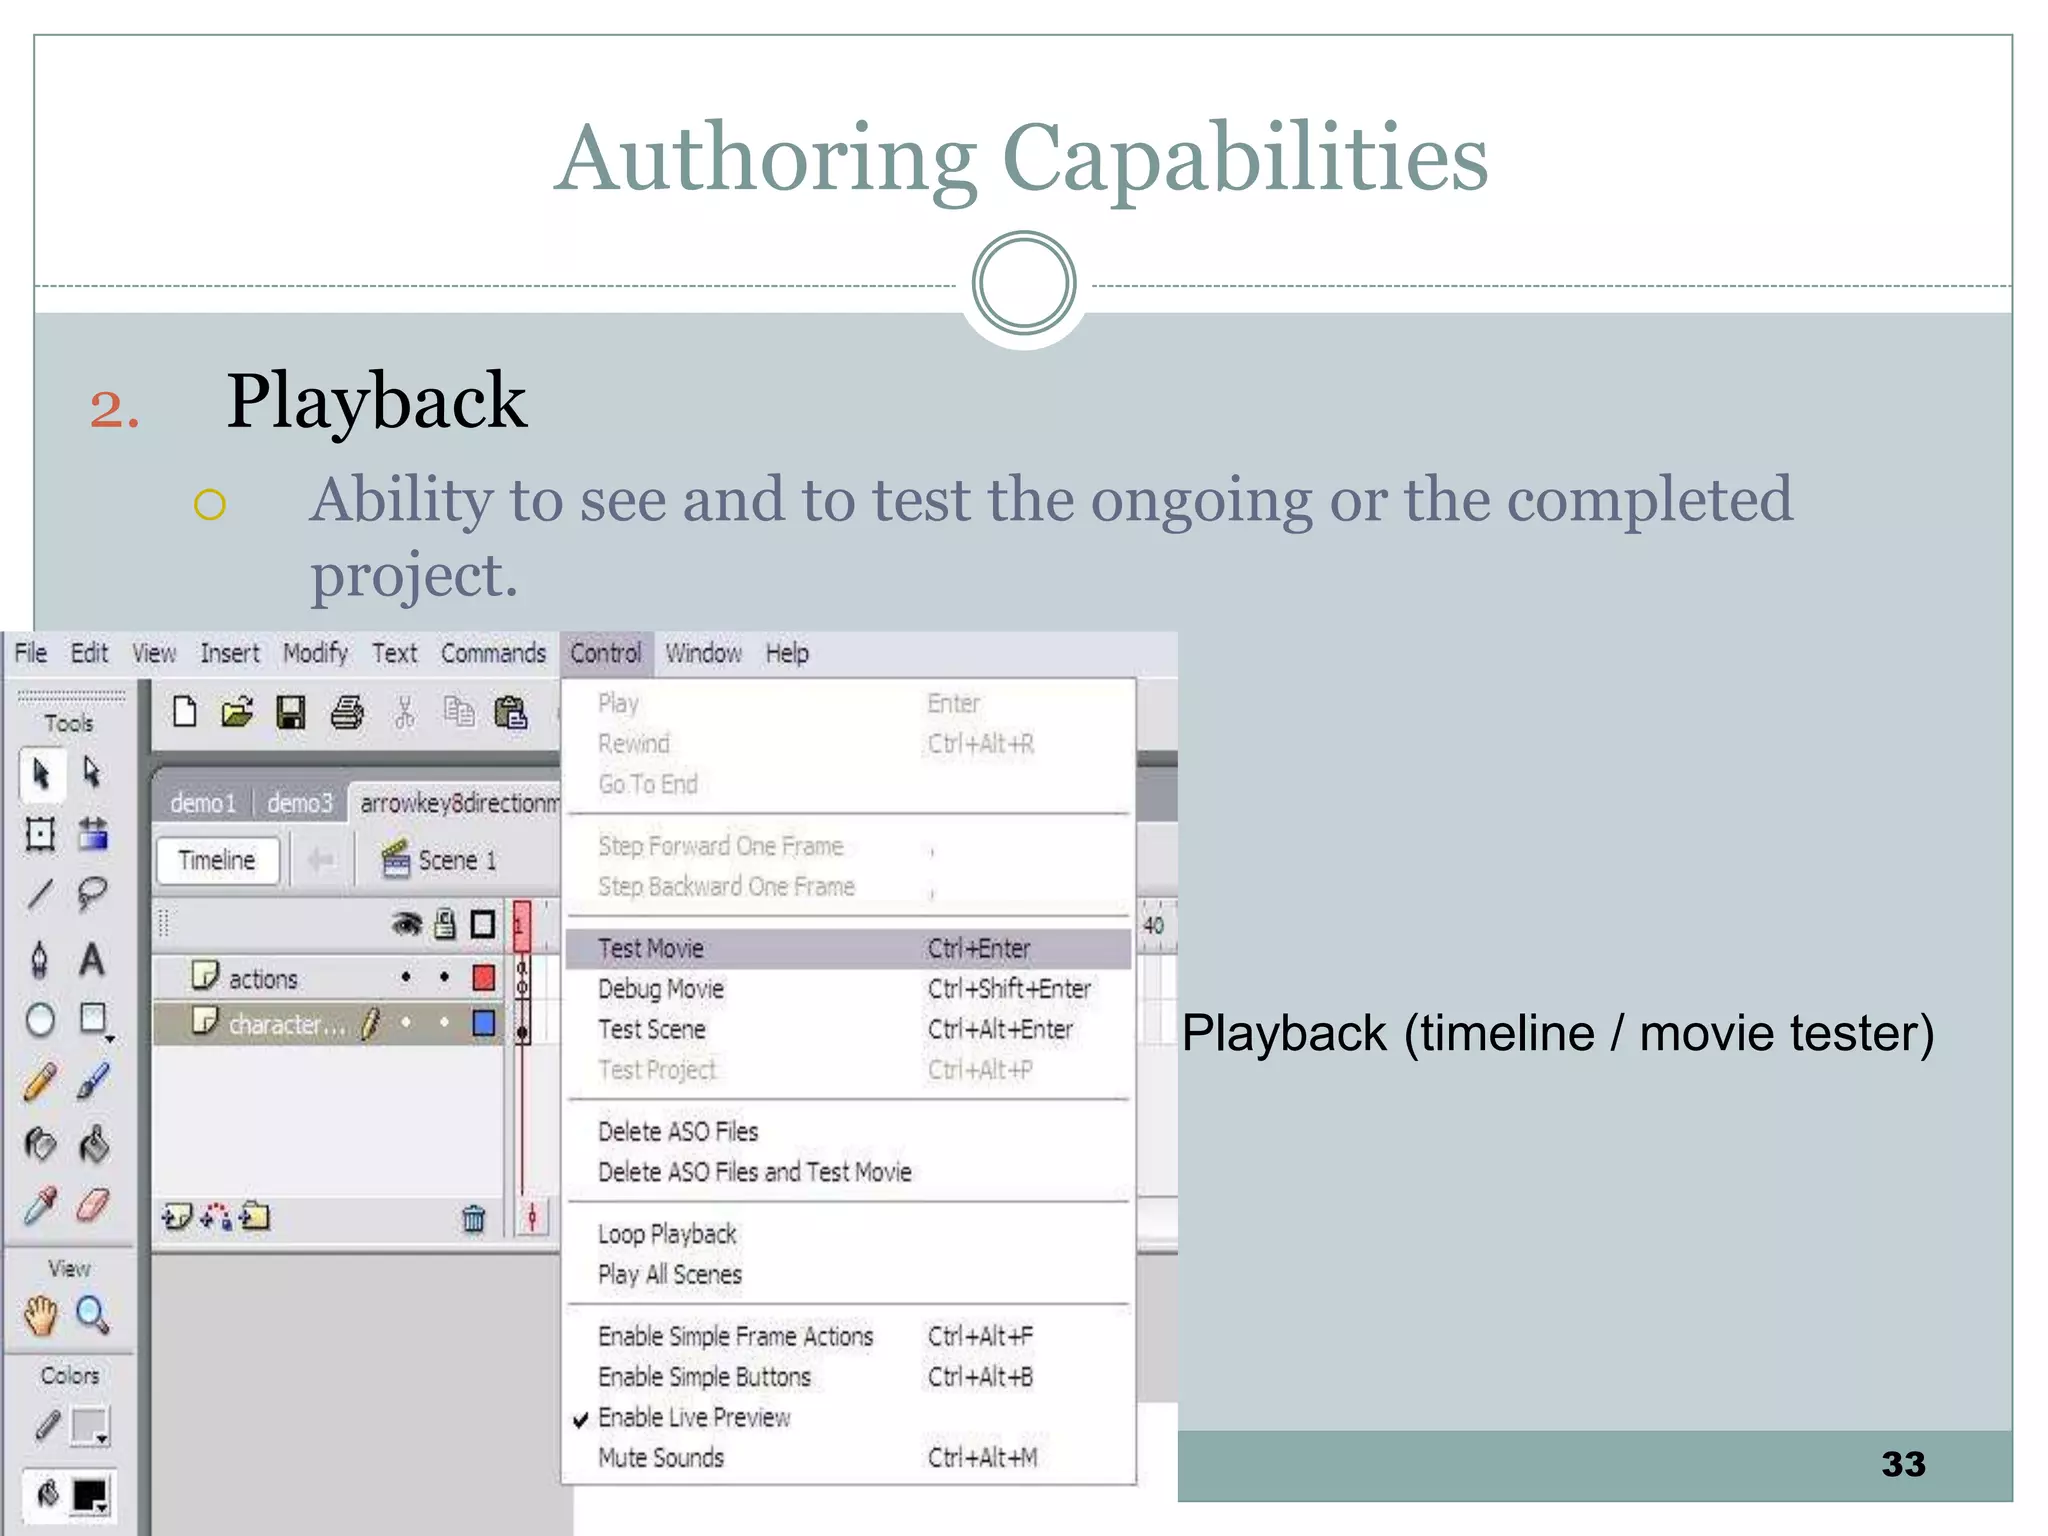Toggle actions layer lock dot

click(444, 977)
